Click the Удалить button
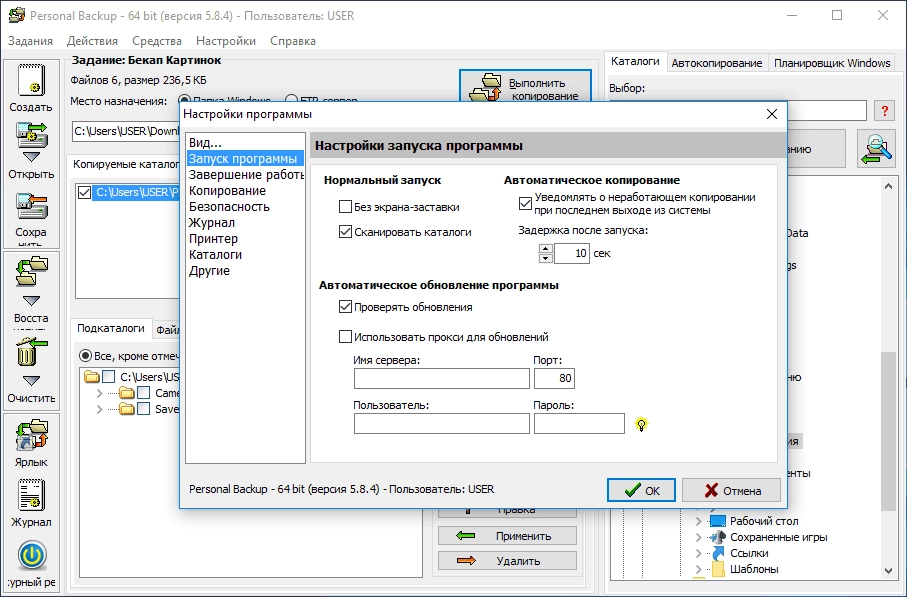The height and width of the screenshot is (597, 907). tap(507, 561)
